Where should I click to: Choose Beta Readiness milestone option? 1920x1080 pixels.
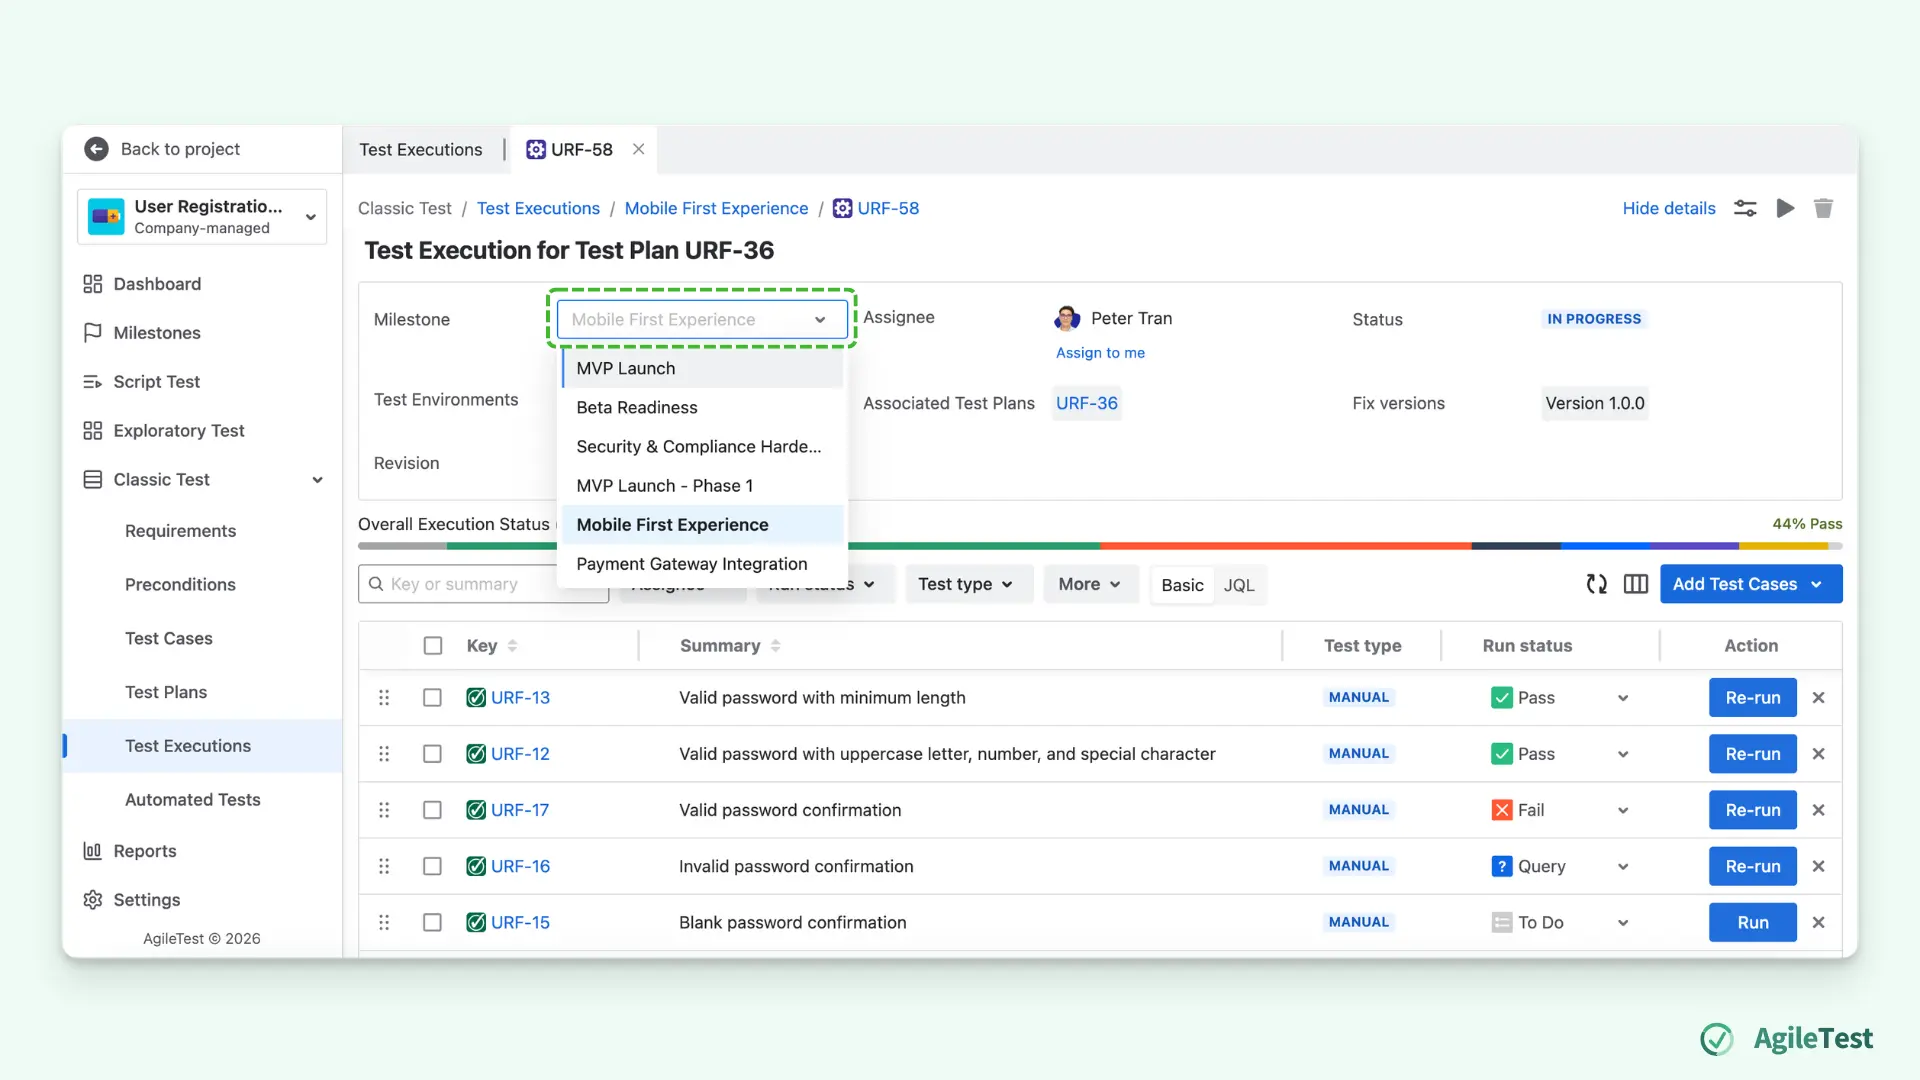tap(702, 407)
